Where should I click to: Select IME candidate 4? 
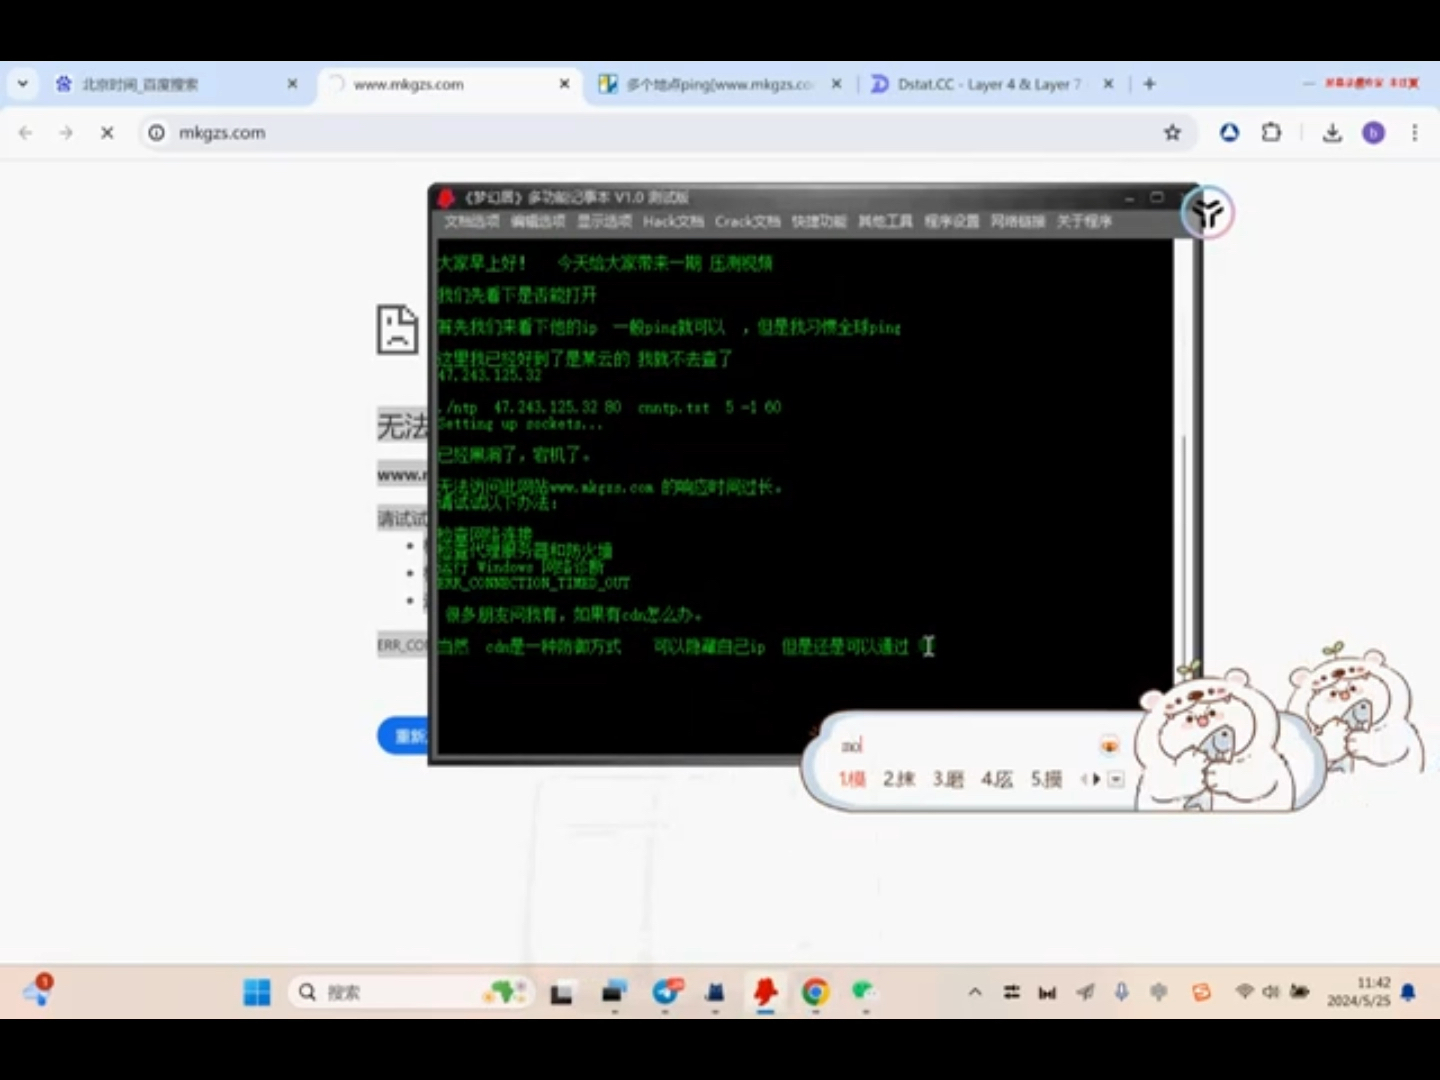[997, 779]
